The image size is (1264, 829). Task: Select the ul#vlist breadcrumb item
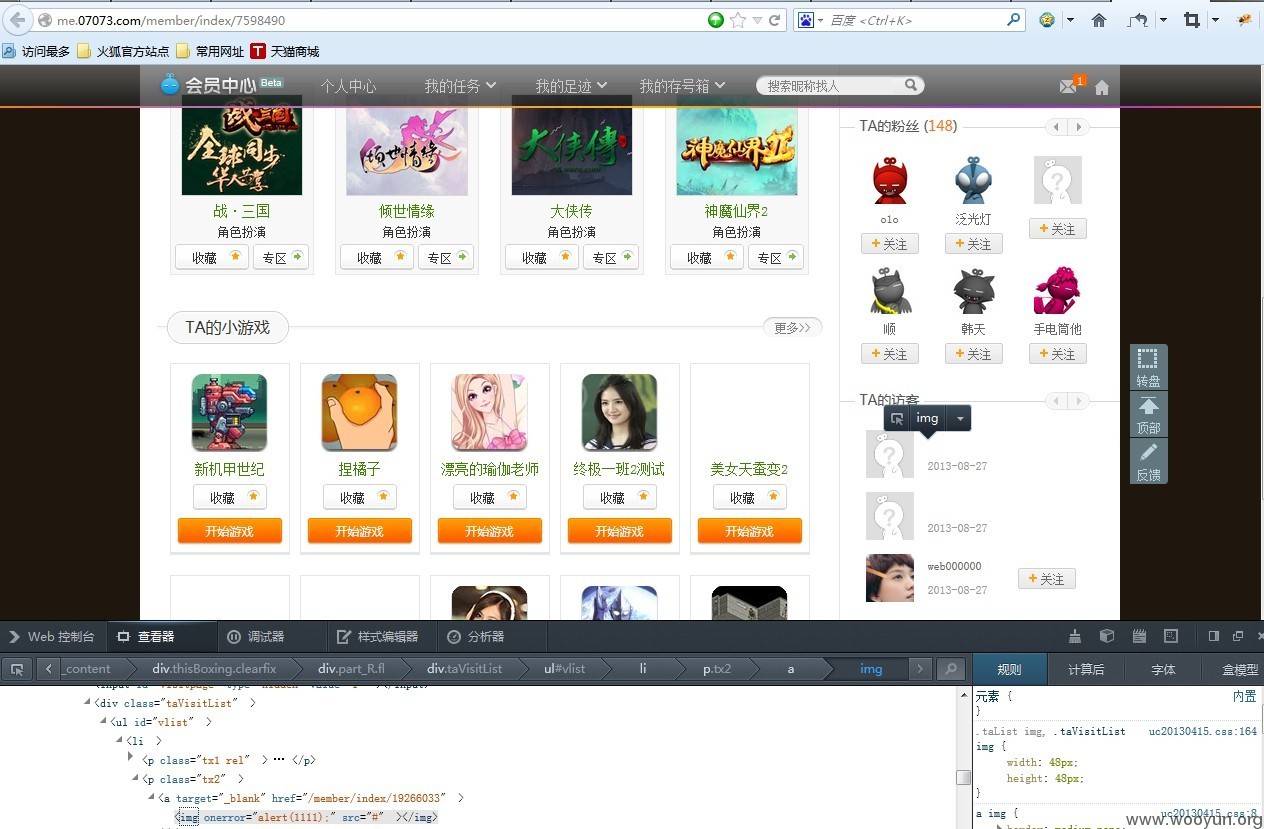coord(564,669)
